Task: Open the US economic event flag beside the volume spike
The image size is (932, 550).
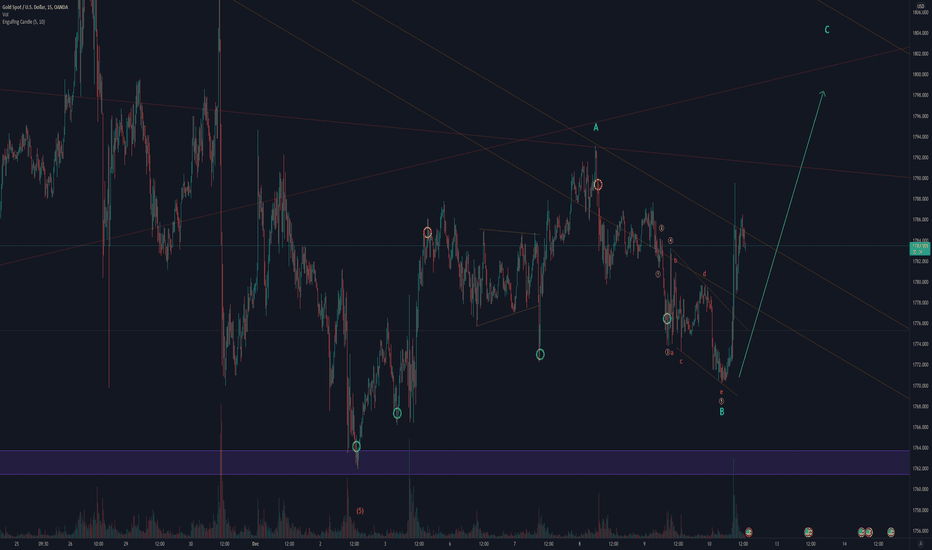Action: pyautogui.click(x=748, y=532)
